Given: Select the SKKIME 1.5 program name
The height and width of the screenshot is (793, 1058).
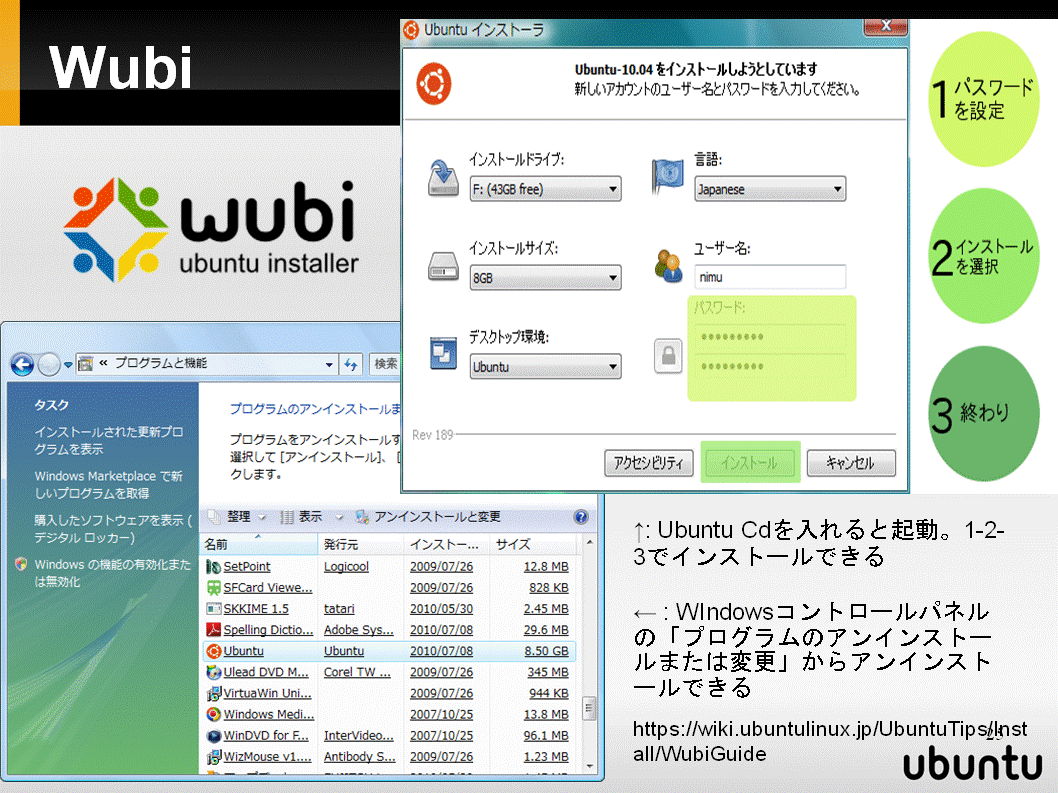Looking at the screenshot, I should 256,609.
